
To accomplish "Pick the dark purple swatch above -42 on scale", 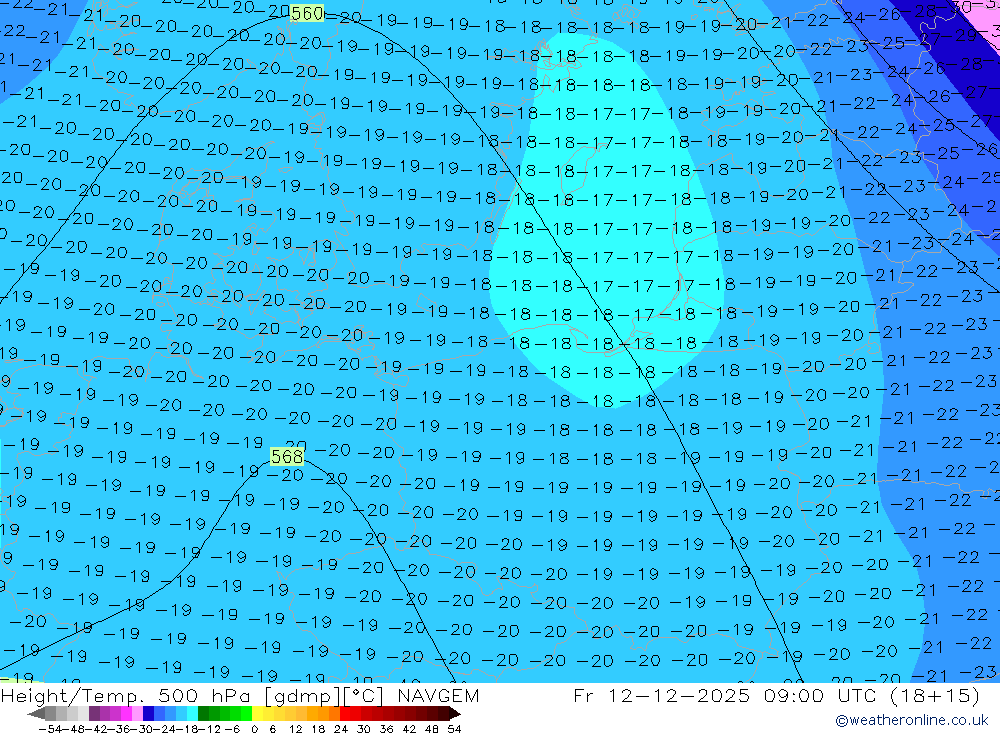I will pyautogui.click(x=94, y=714).
